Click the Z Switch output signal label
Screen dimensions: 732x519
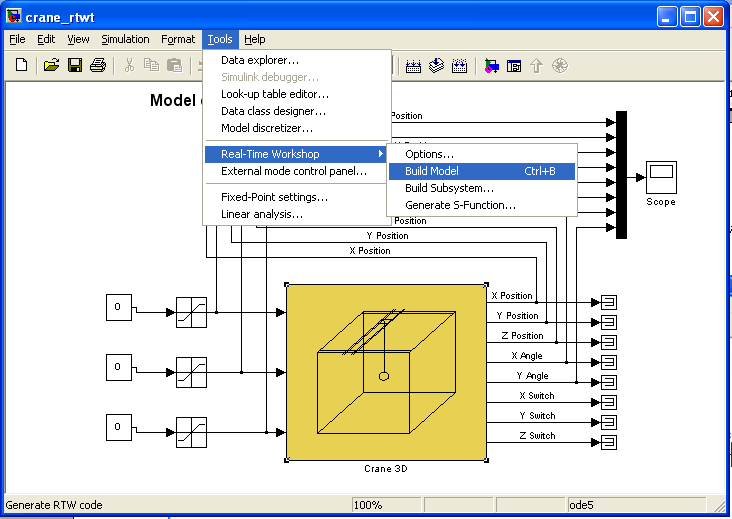[x=537, y=435]
